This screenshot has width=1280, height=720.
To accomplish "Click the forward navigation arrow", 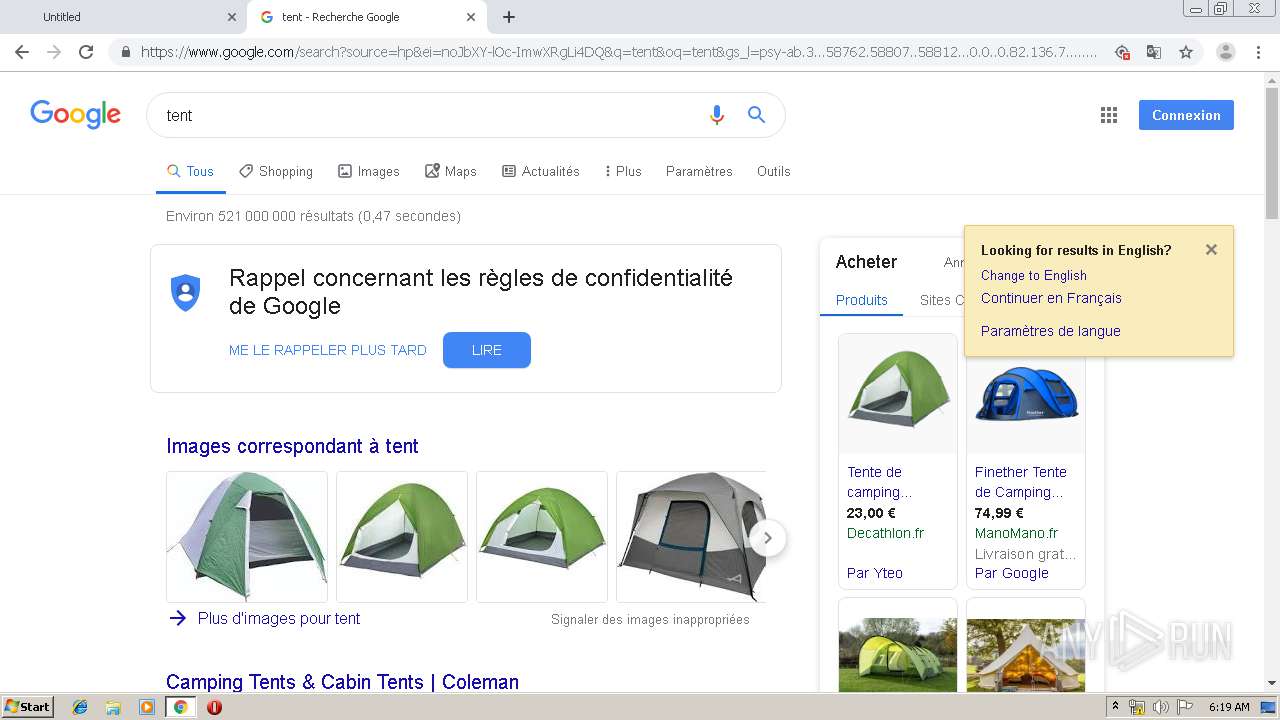I will pyautogui.click(x=54, y=52).
